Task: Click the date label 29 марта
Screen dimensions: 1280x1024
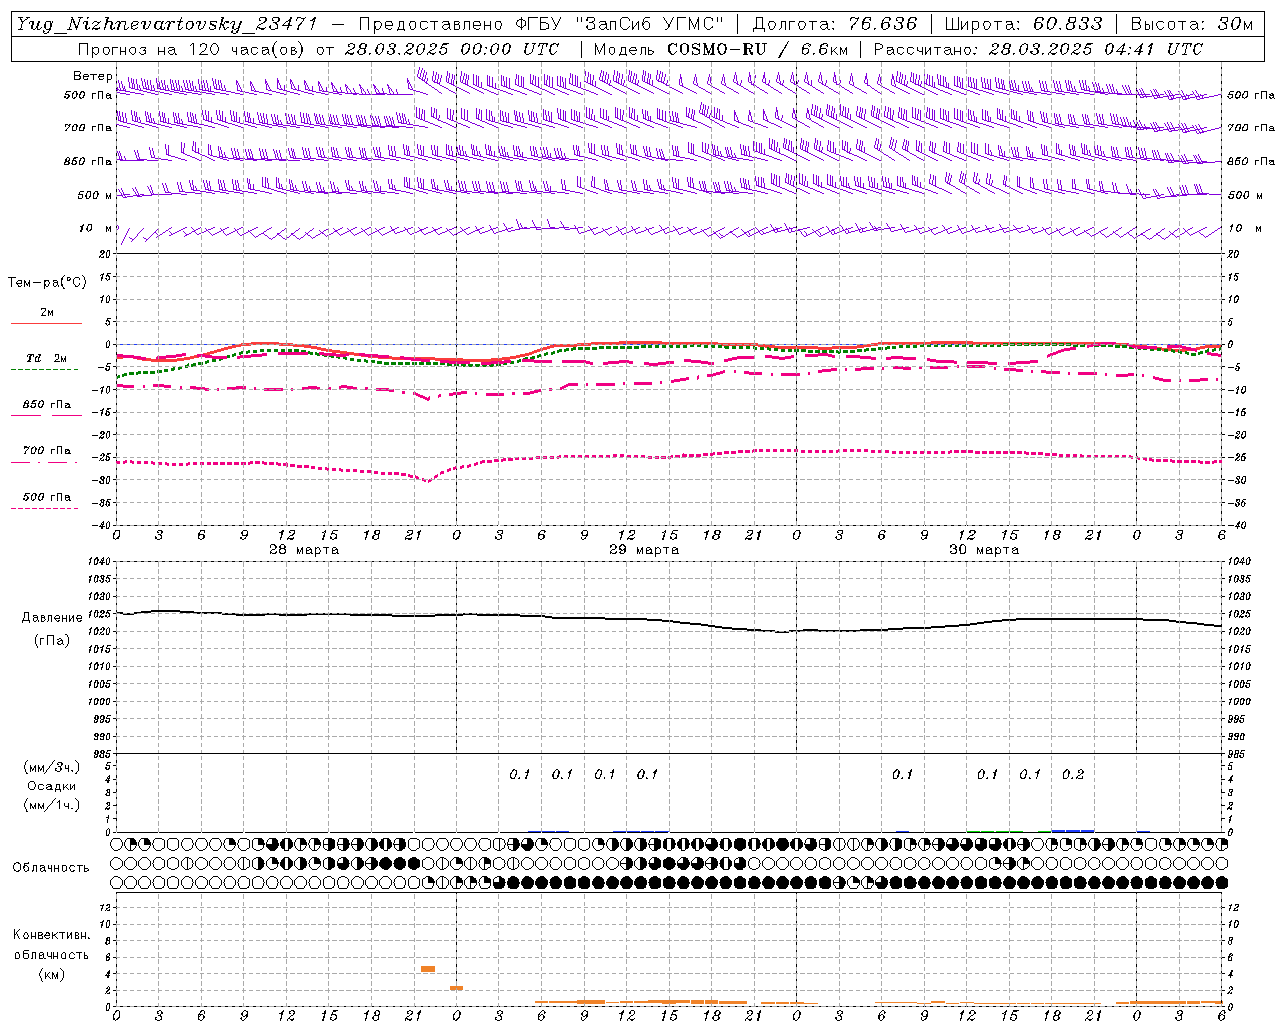Action: pyautogui.click(x=644, y=550)
